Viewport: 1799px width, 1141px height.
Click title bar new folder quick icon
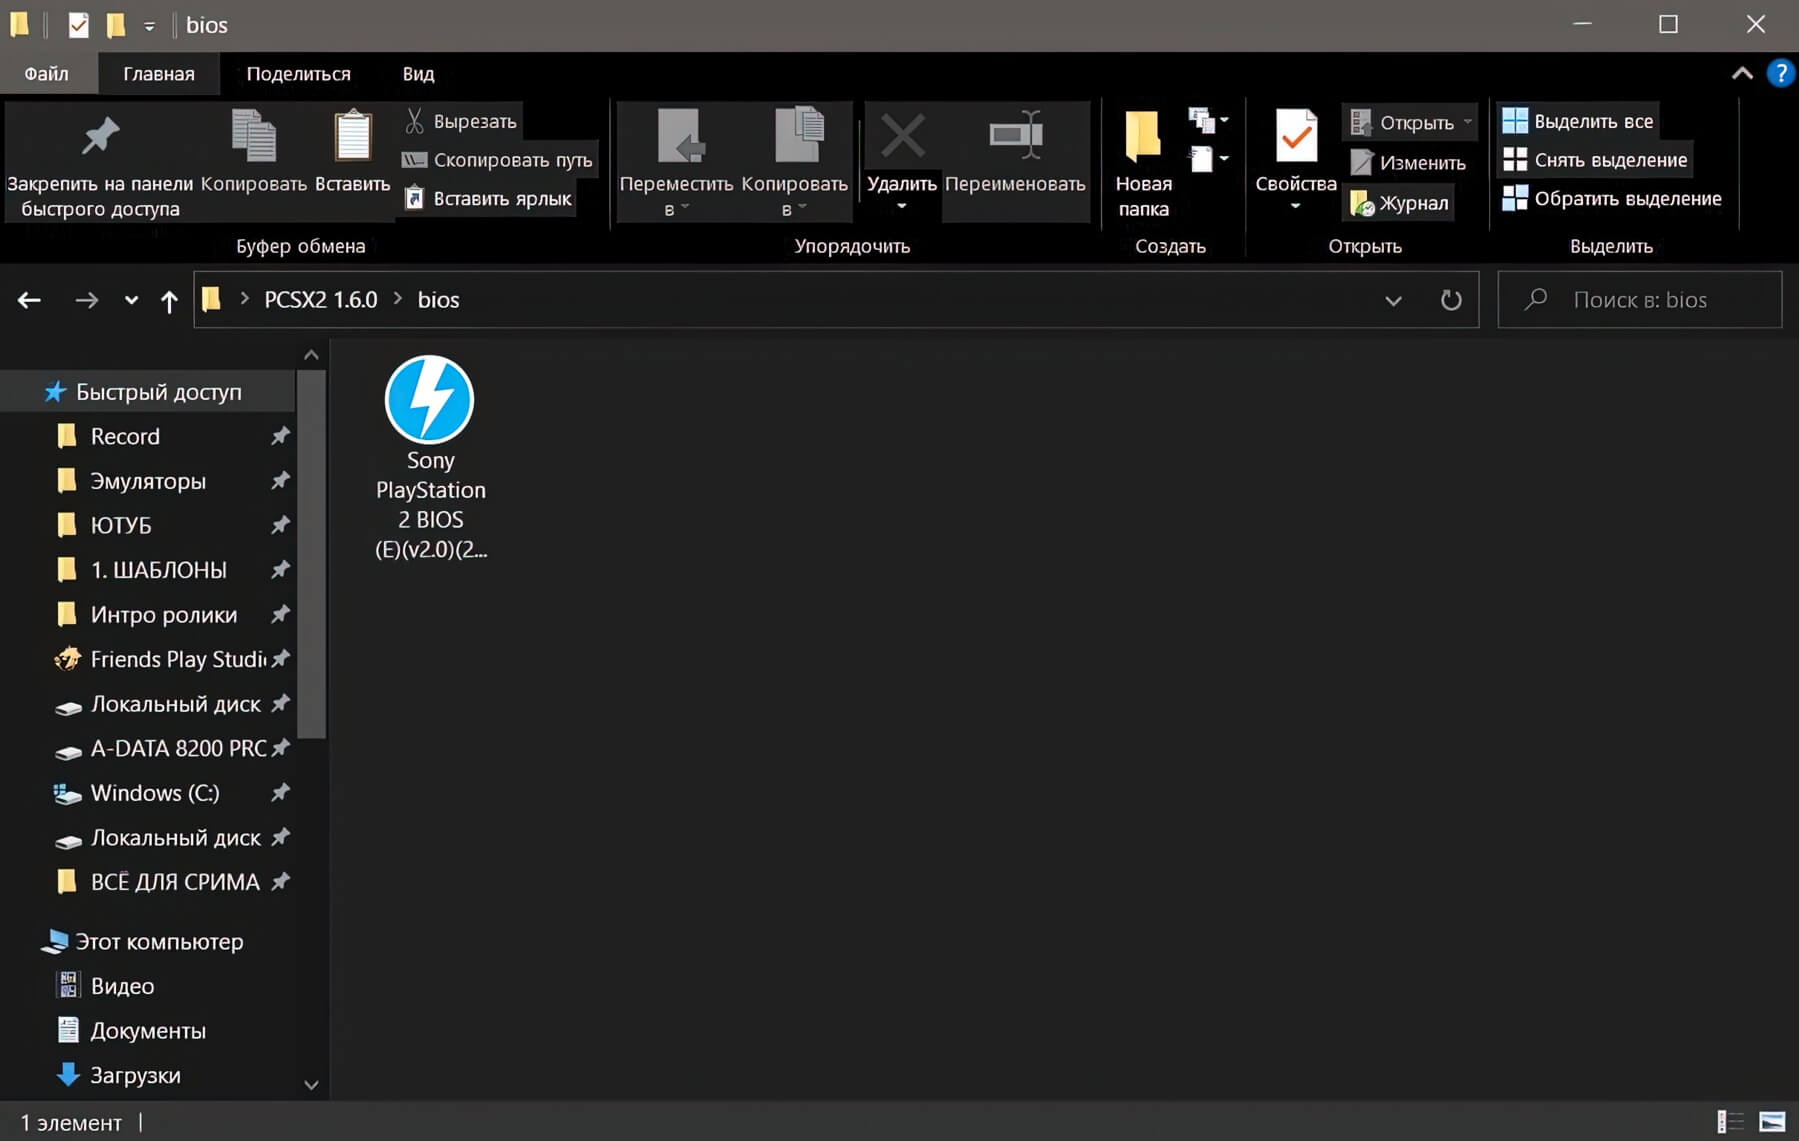coord(116,25)
